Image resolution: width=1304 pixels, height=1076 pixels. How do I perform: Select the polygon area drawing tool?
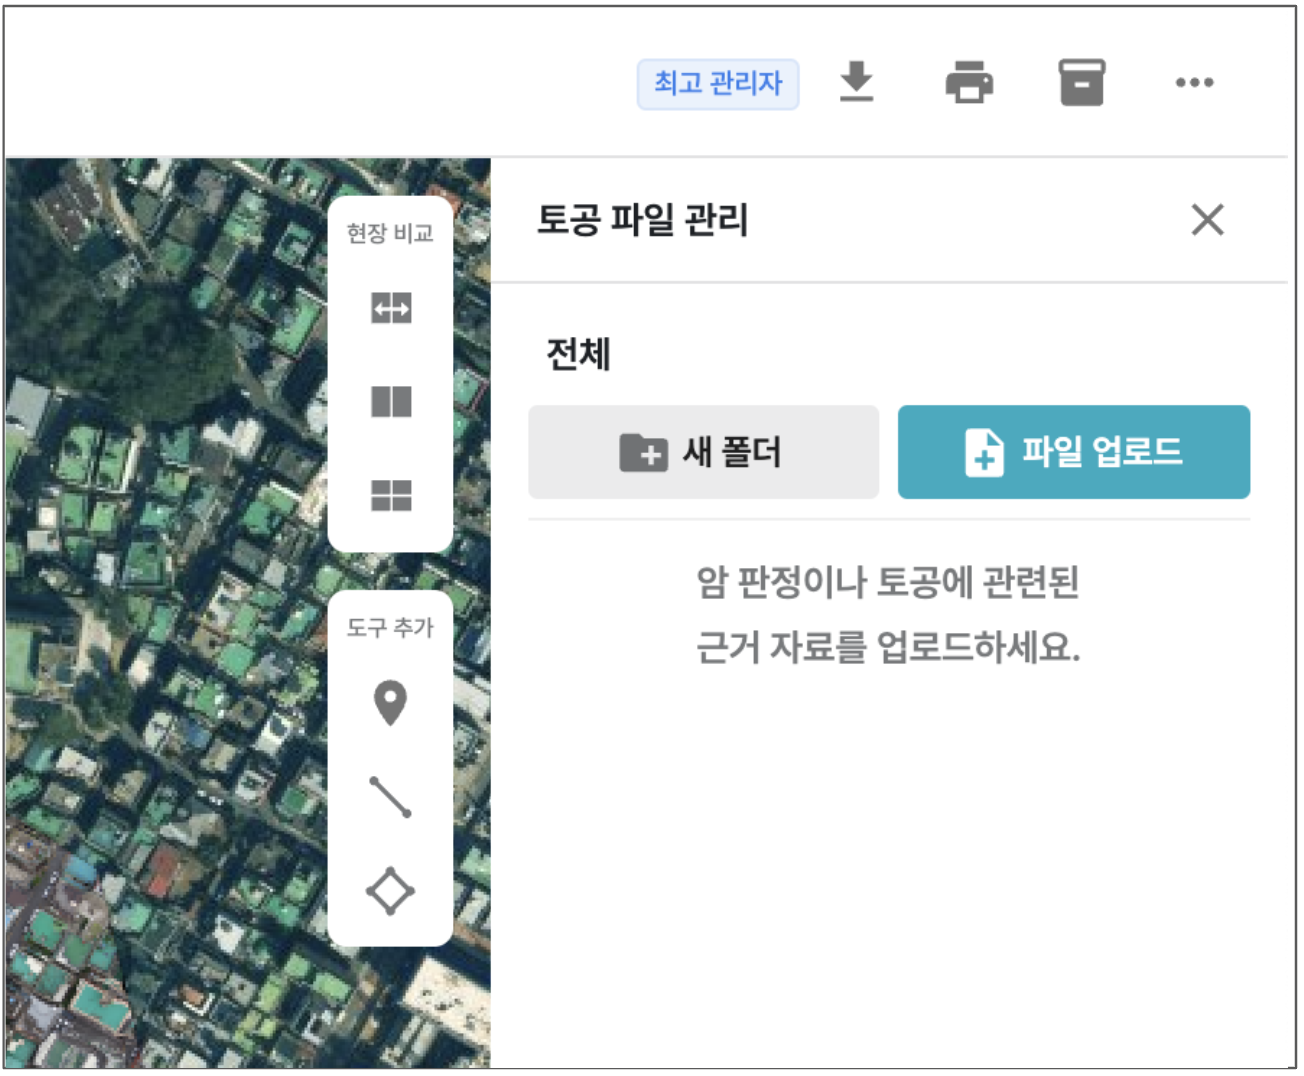(390, 891)
